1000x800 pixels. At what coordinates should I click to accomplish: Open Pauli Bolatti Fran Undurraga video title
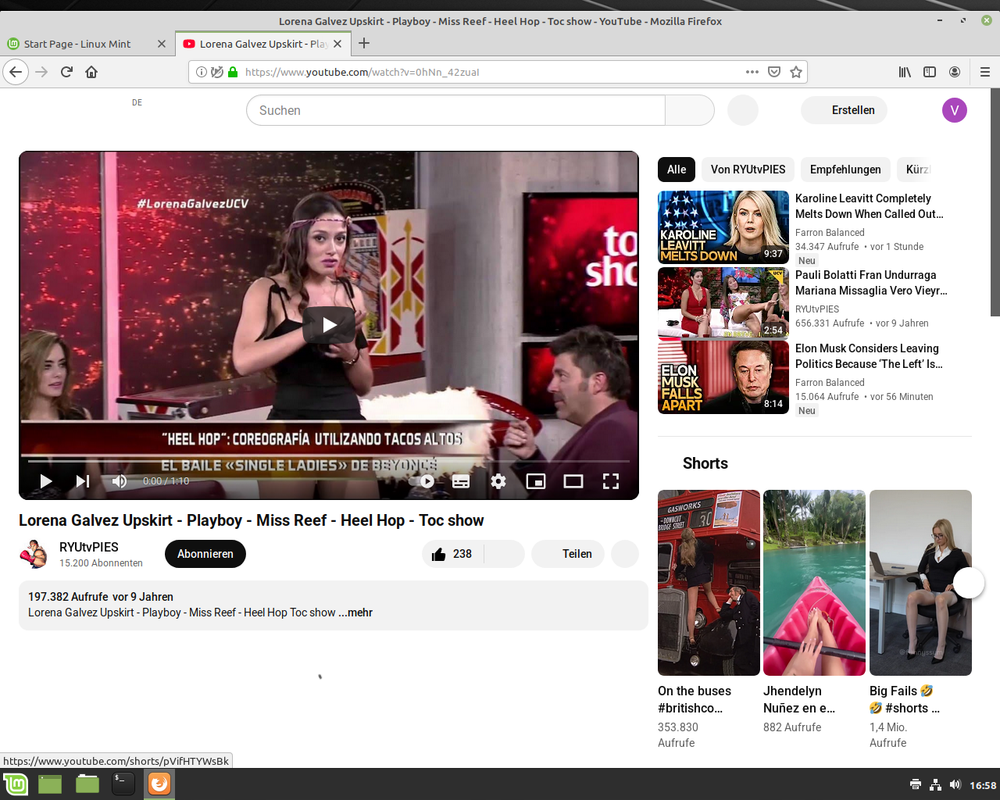tap(871, 283)
